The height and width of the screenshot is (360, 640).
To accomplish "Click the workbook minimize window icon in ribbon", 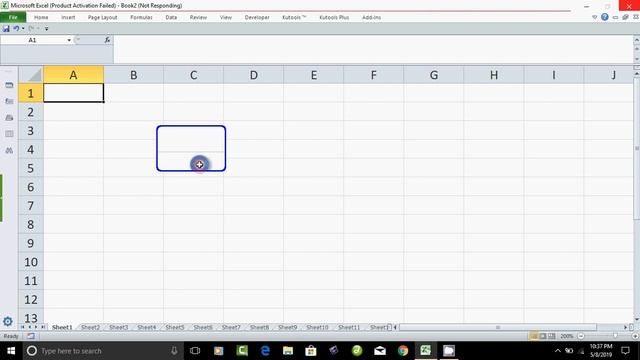I will click(x=615, y=17).
